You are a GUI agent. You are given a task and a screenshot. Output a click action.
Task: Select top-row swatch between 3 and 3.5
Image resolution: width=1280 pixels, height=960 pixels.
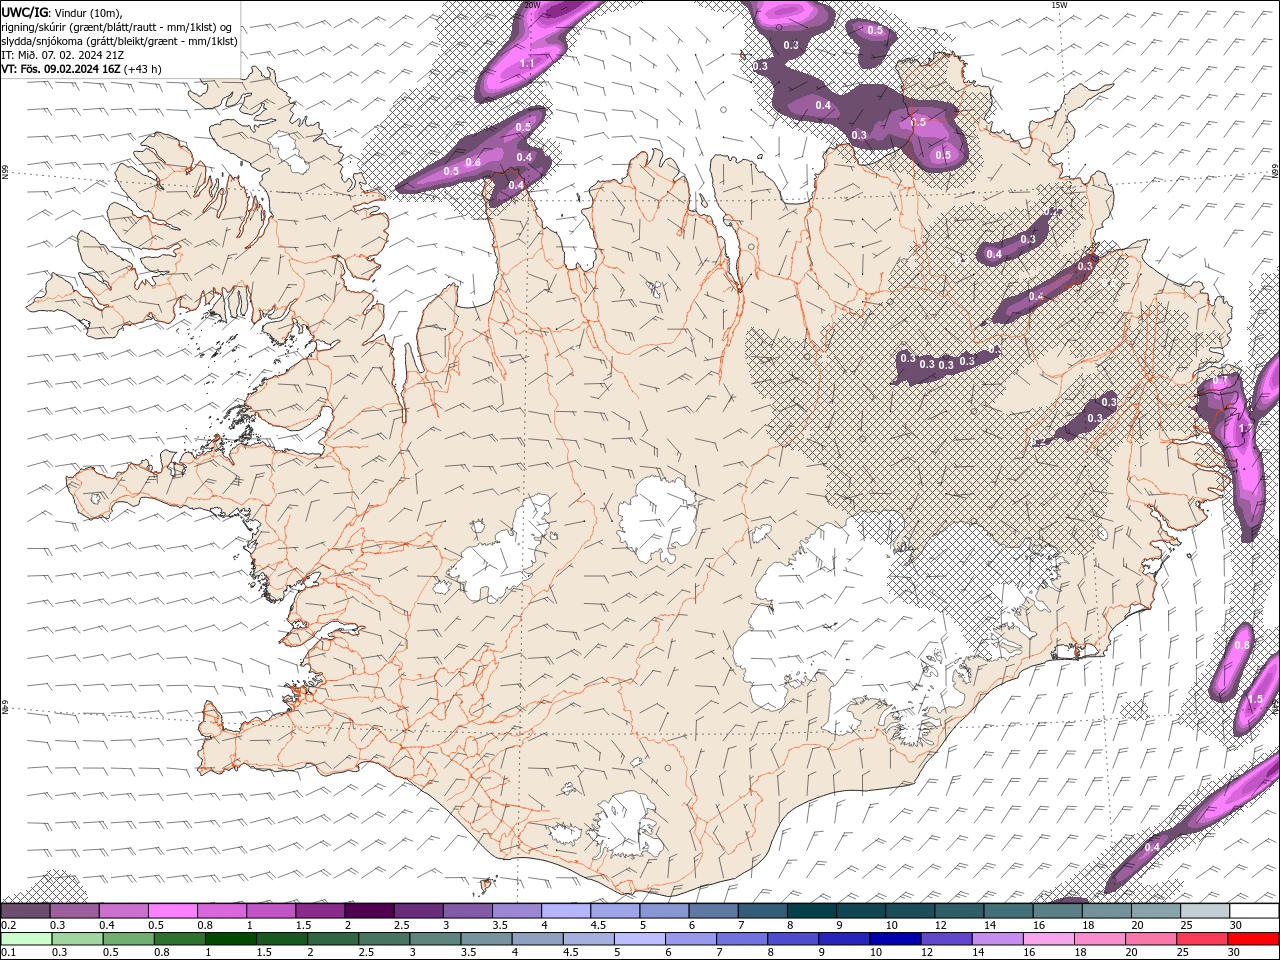467,911
